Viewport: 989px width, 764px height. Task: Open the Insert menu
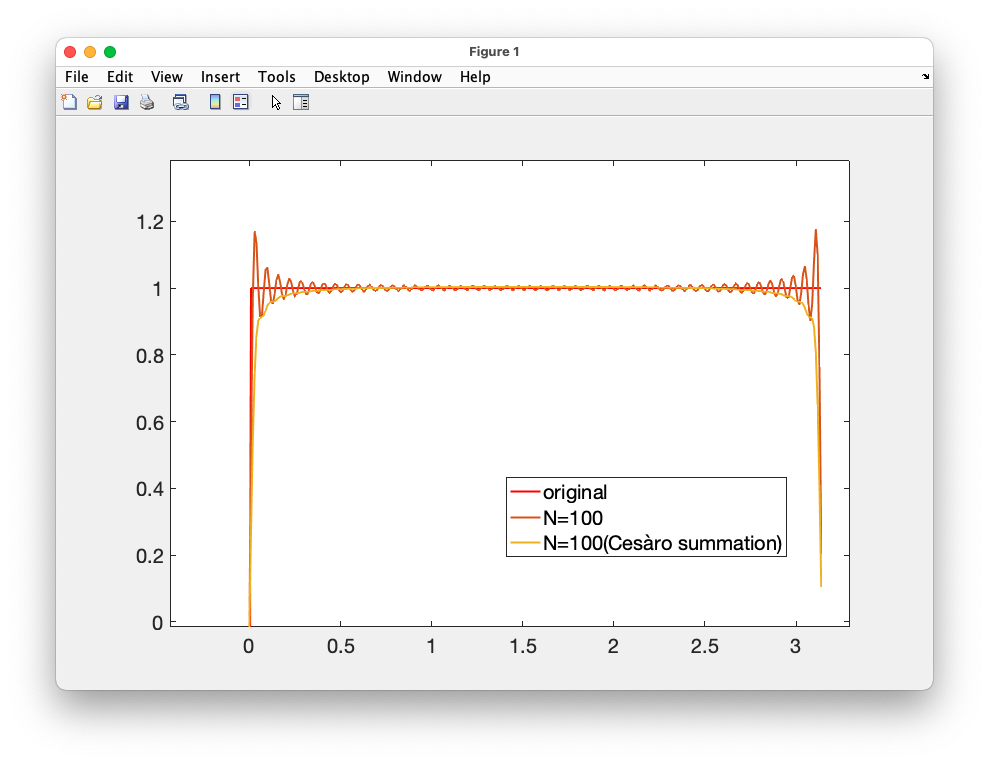[x=220, y=77]
